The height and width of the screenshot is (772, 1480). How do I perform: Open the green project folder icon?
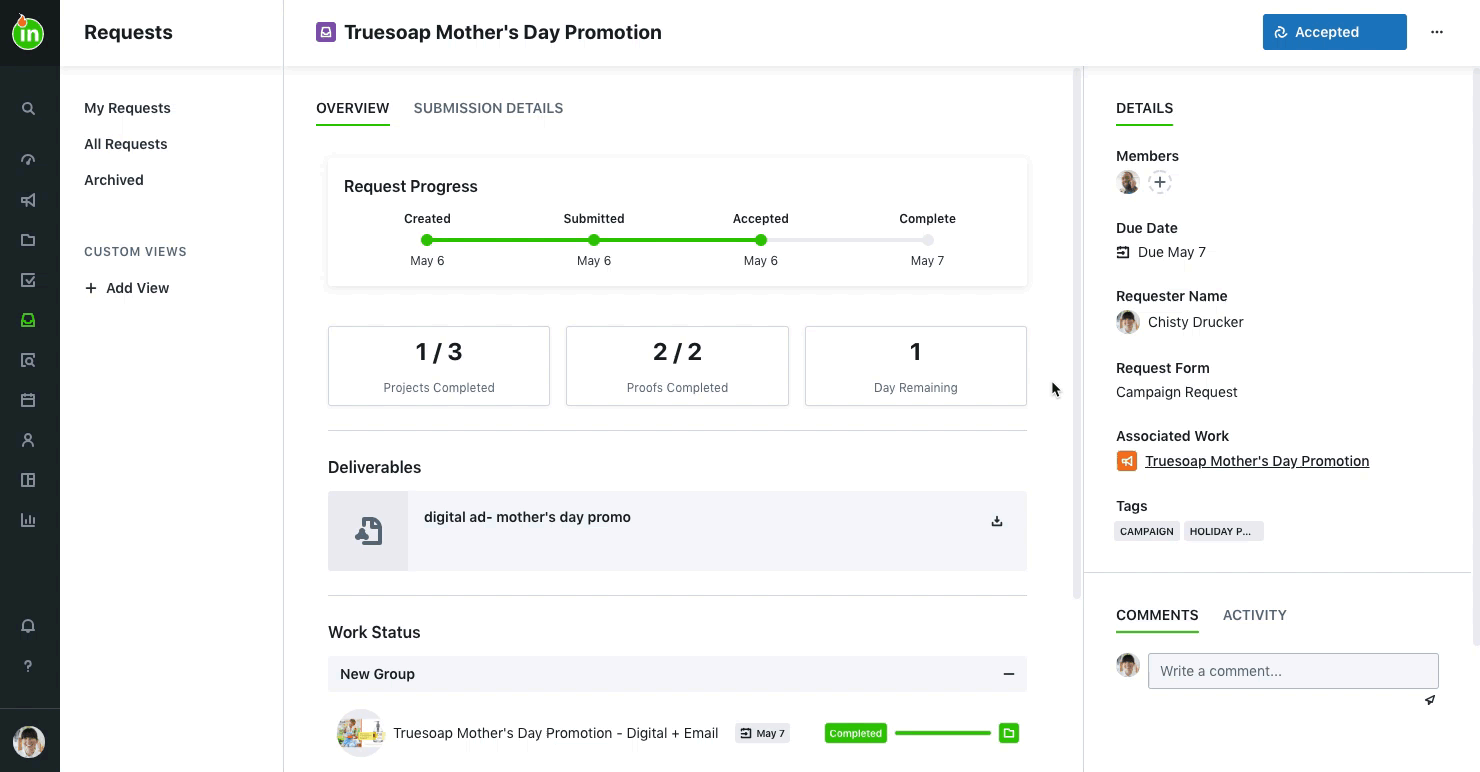(1009, 733)
